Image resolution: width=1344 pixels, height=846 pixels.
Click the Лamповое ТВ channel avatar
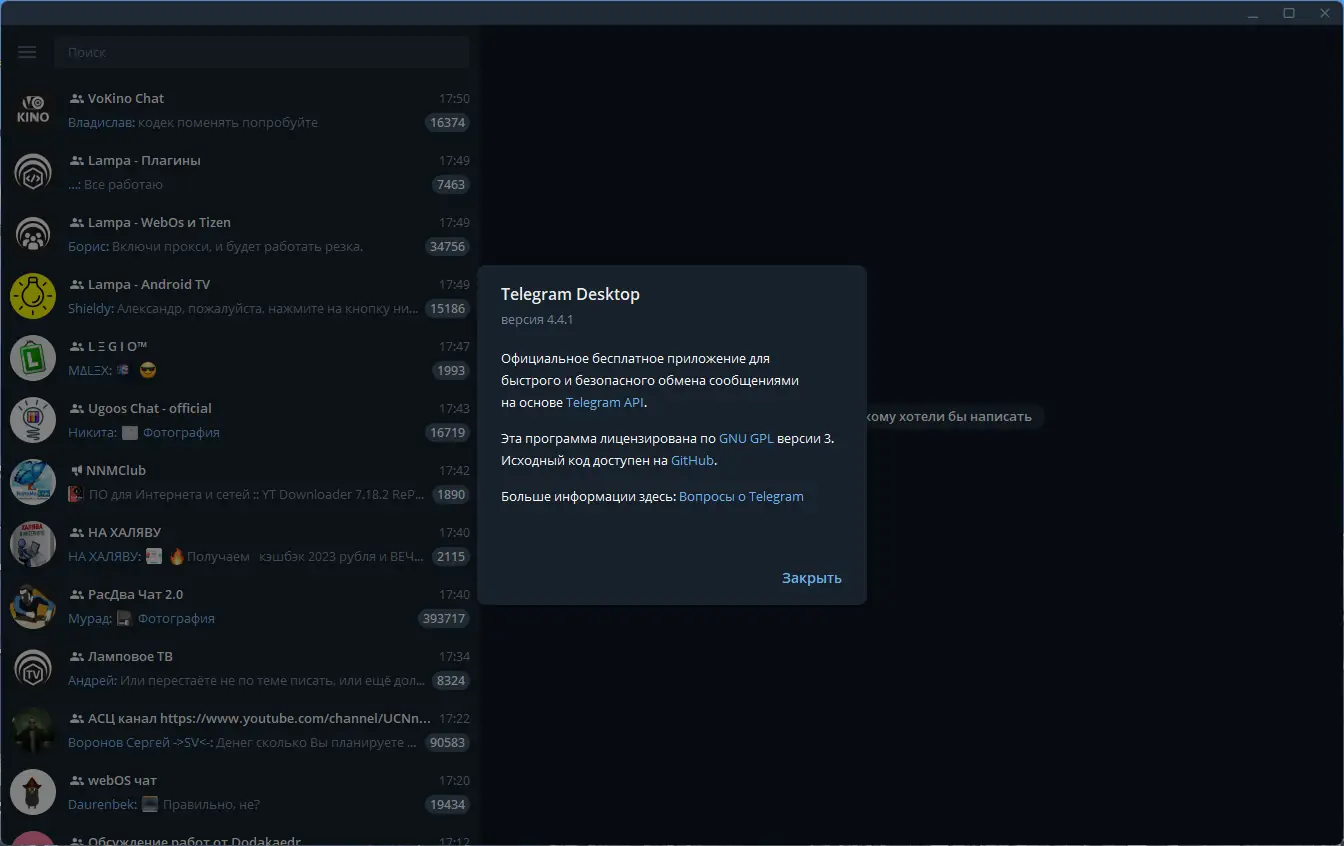coord(32,668)
